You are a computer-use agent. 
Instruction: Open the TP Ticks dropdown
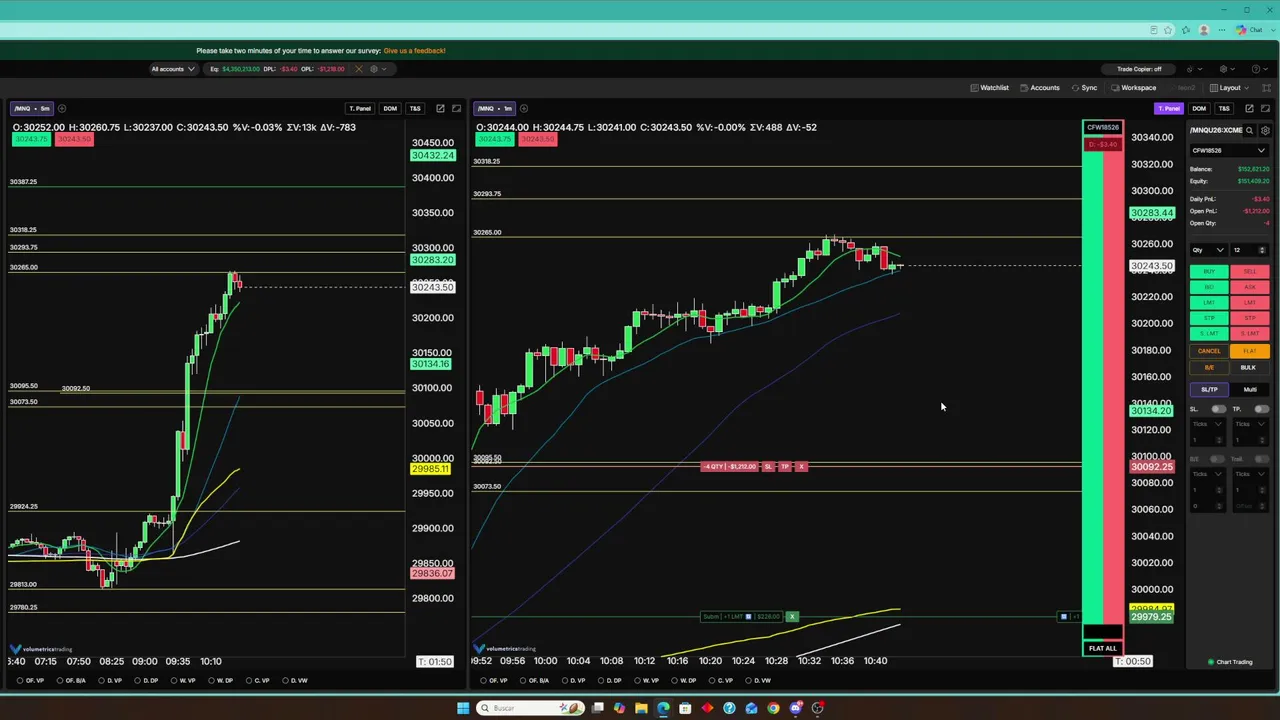(1250, 424)
